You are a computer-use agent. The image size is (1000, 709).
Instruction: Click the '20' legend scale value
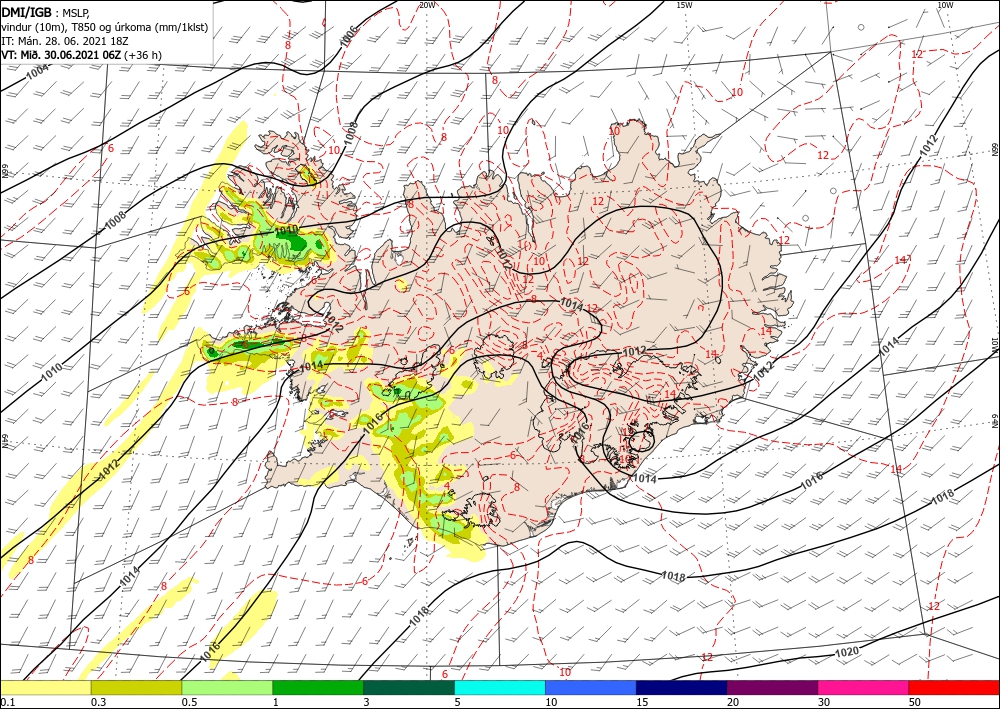pyautogui.click(x=733, y=702)
